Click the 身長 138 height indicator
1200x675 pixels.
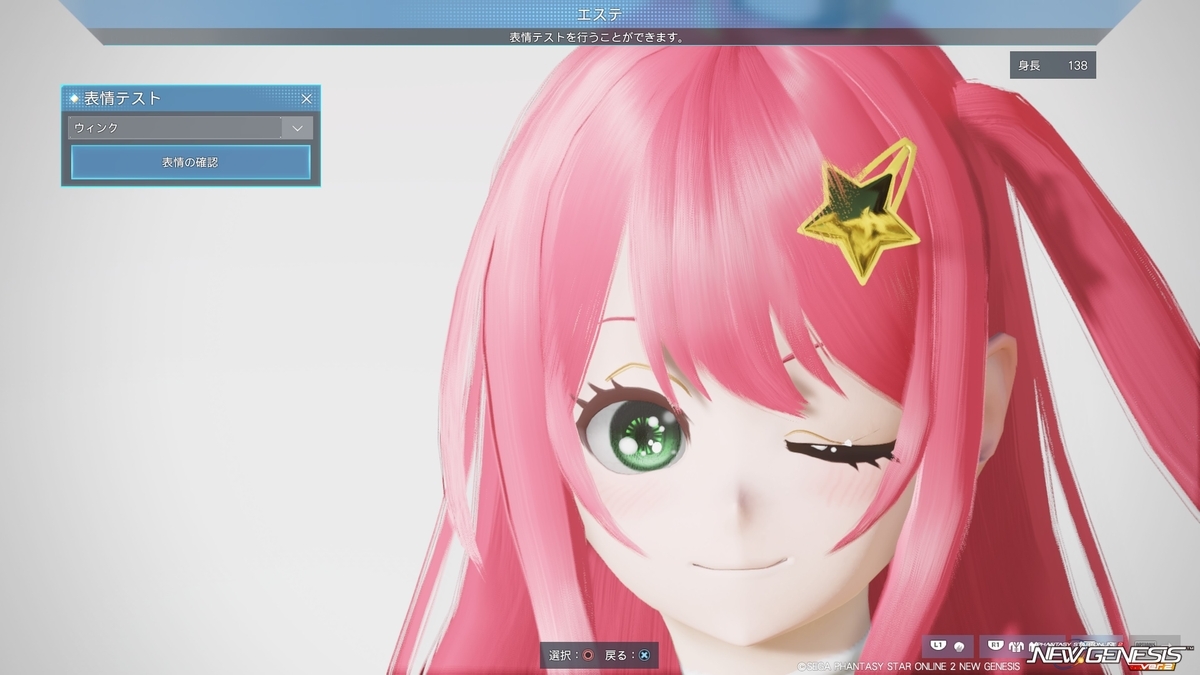(1053, 65)
